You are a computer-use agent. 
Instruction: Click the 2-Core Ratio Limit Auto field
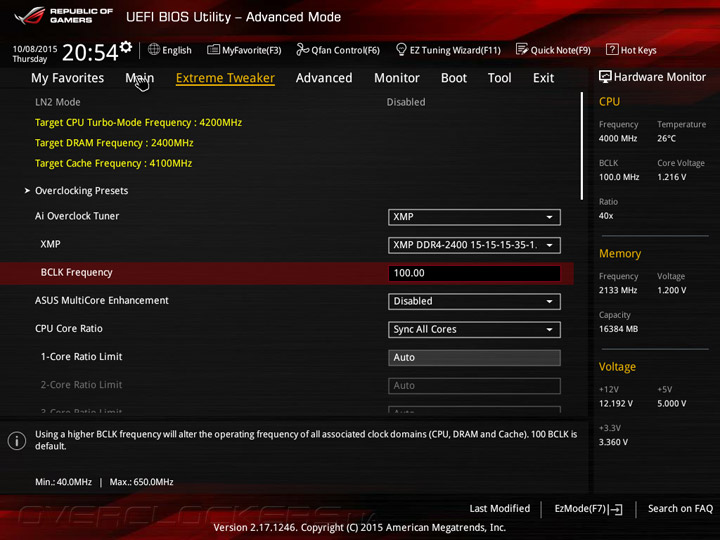pos(474,386)
